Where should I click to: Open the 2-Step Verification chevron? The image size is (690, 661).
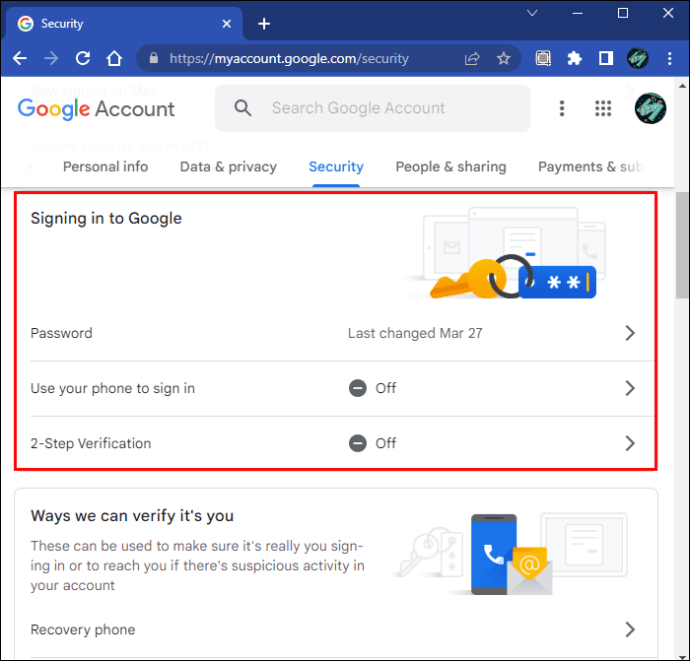(x=630, y=443)
